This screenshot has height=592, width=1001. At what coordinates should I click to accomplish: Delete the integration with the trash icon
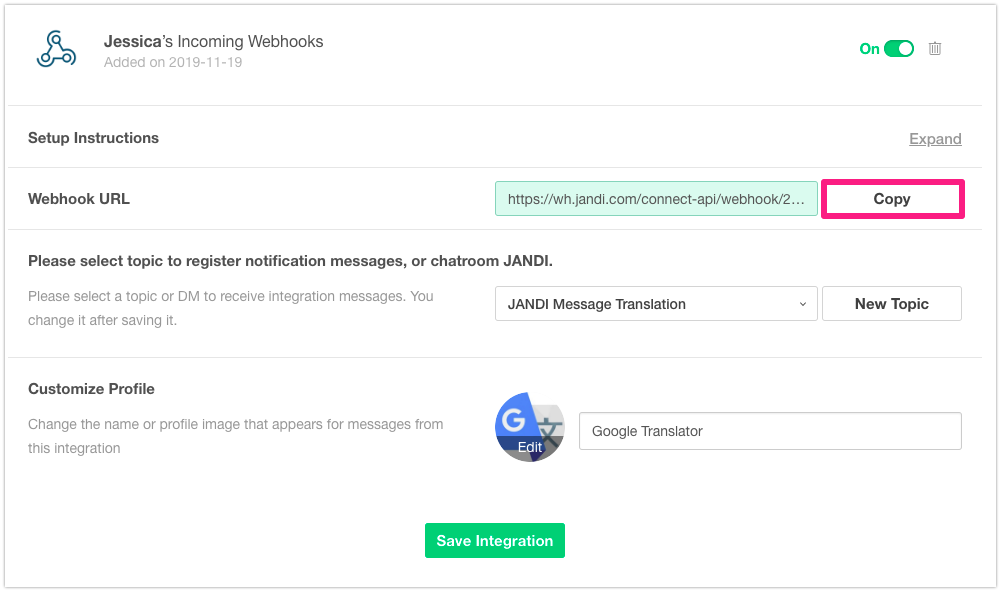[935, 48]
